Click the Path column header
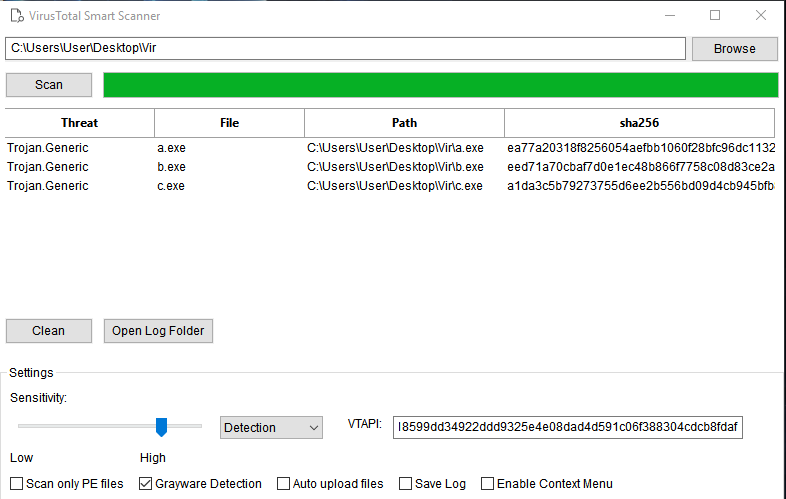This screenshot has width=786, height=499. pos(405,123)
